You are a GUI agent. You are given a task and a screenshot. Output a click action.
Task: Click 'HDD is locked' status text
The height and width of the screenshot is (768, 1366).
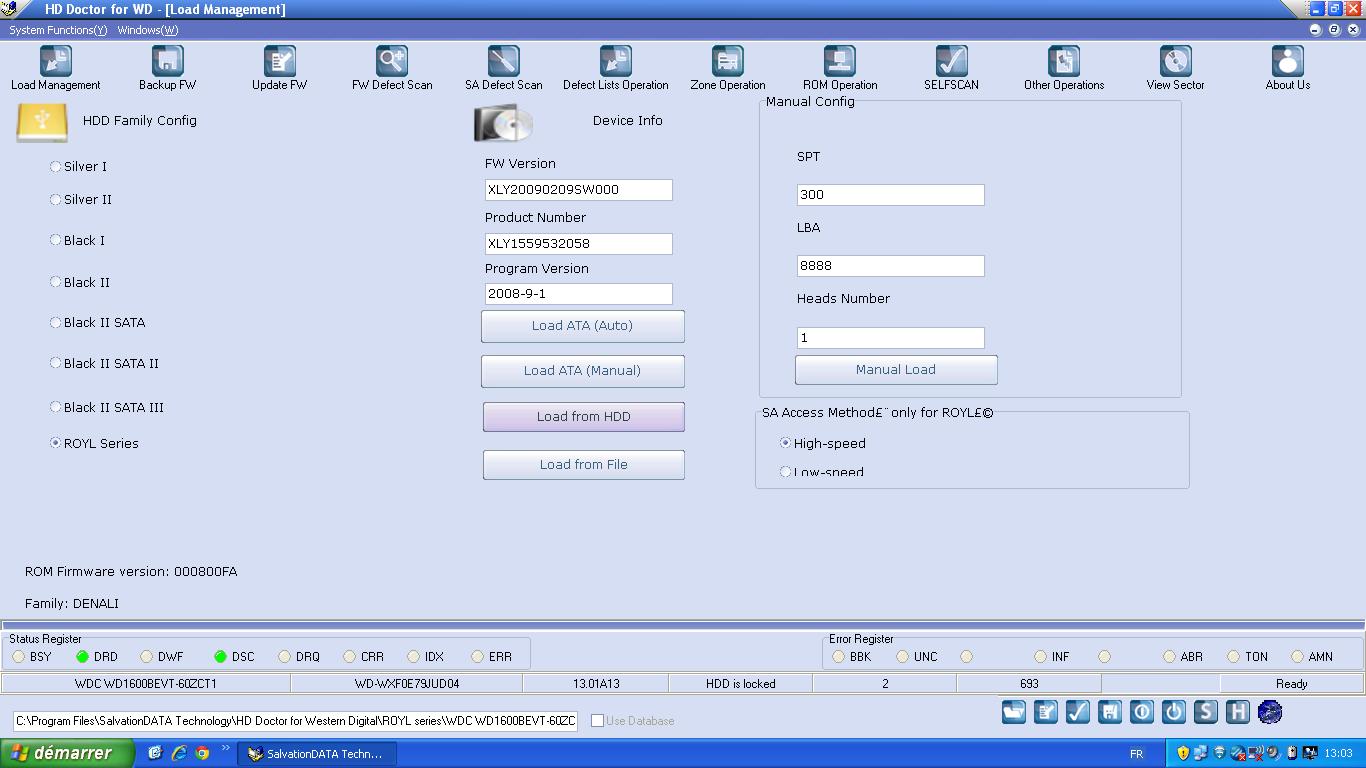pyautogui.click(x=741, y=684)
